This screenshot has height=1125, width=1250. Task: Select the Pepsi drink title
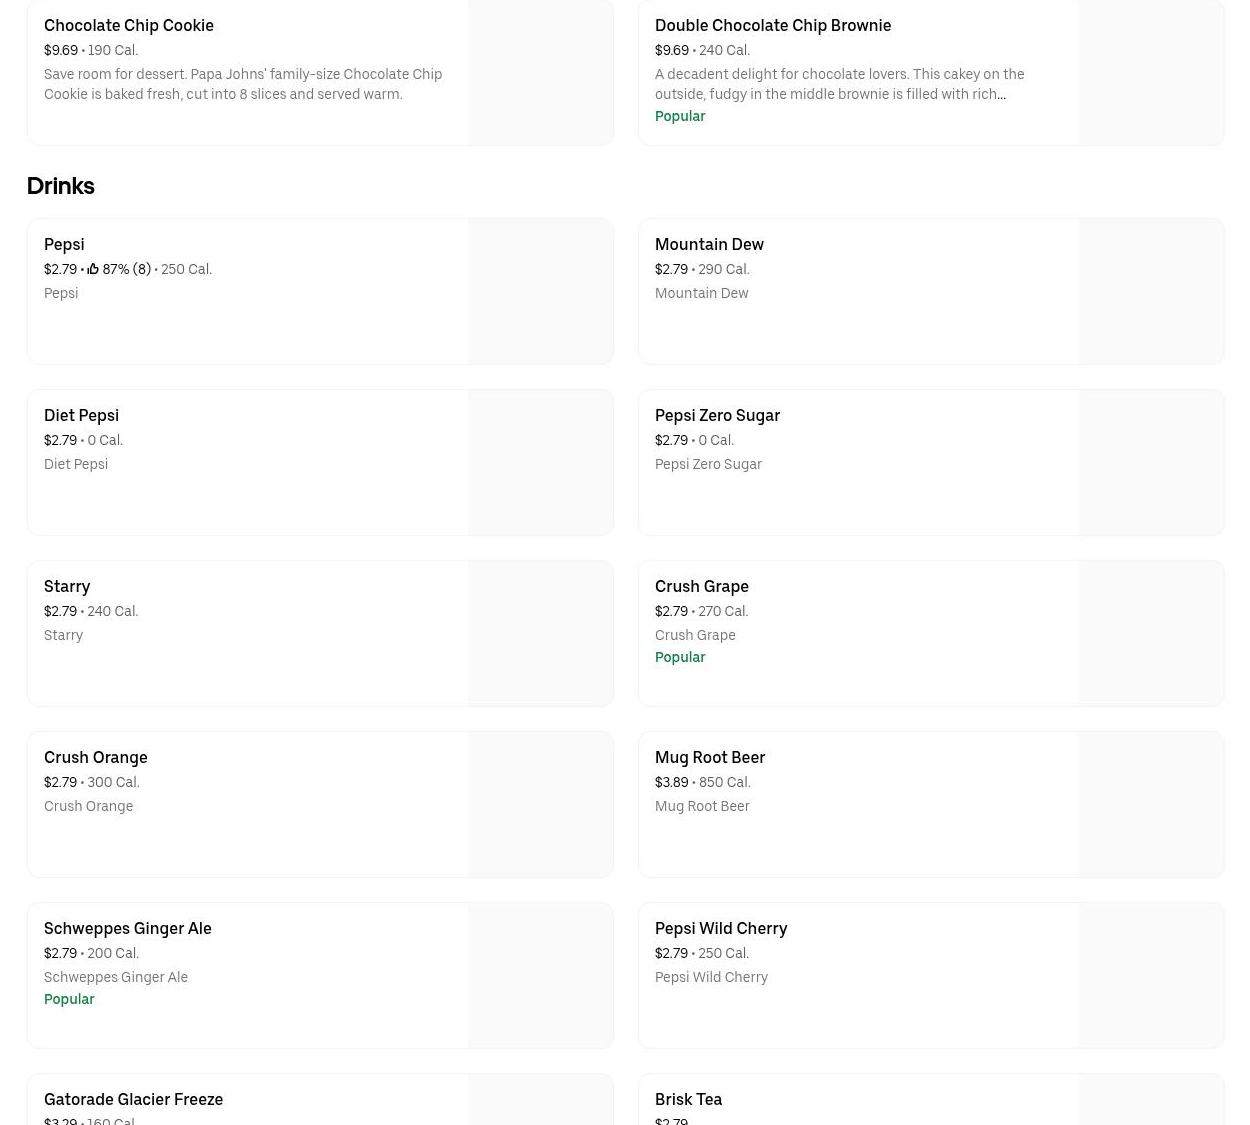64,244
